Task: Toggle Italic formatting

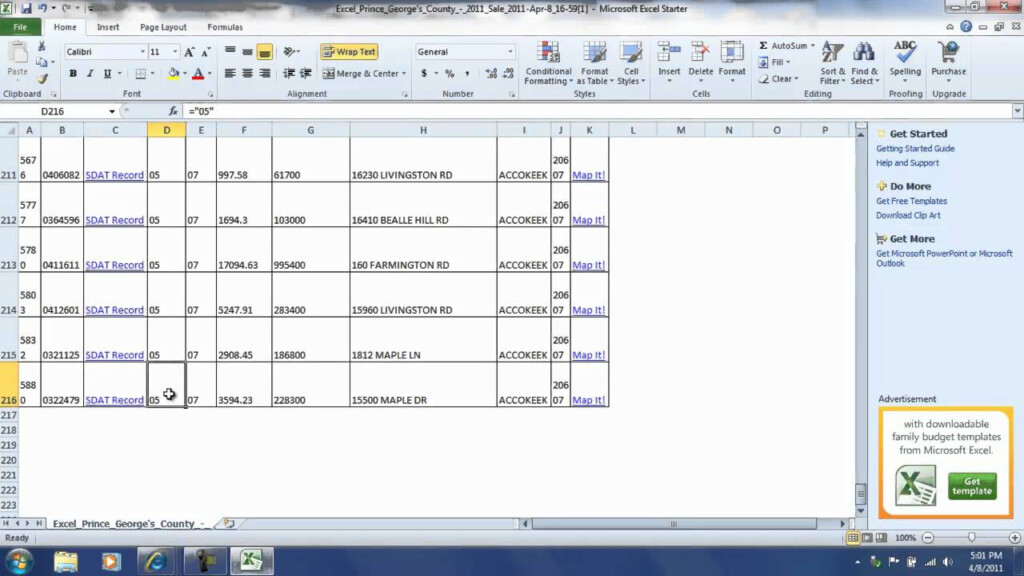Action: (90, 74)
